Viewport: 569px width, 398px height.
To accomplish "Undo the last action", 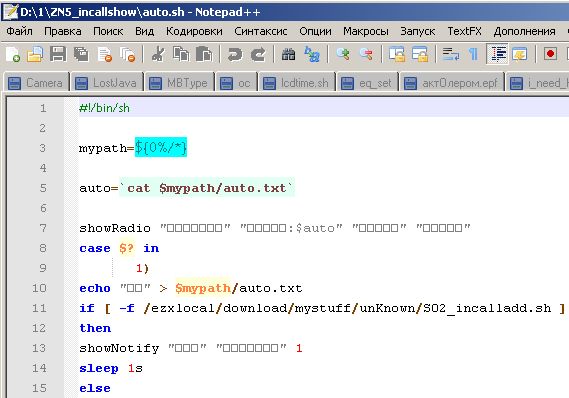I will 235,54.
